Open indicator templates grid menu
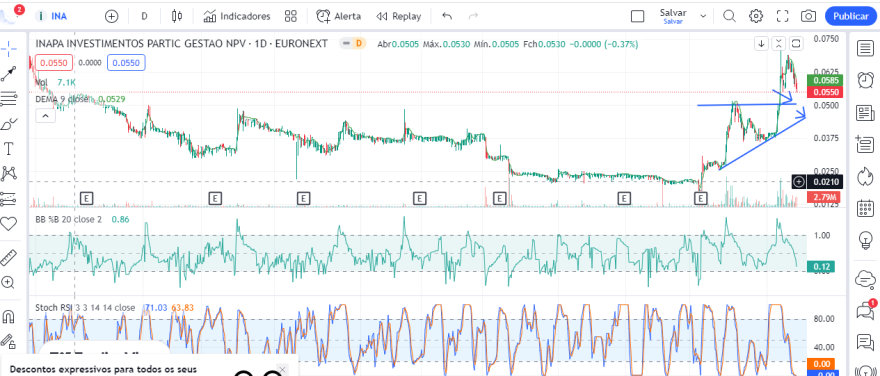The image size is (880, 376). (x=290, y=16)
